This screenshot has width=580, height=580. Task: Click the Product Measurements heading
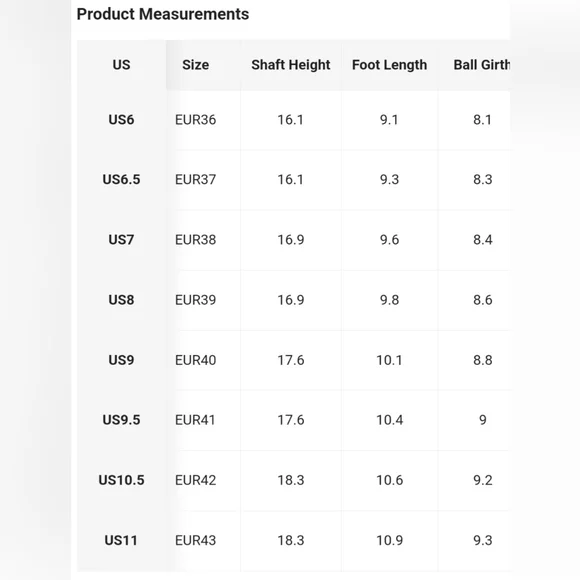pyautogui.click(x=163, y=14)
